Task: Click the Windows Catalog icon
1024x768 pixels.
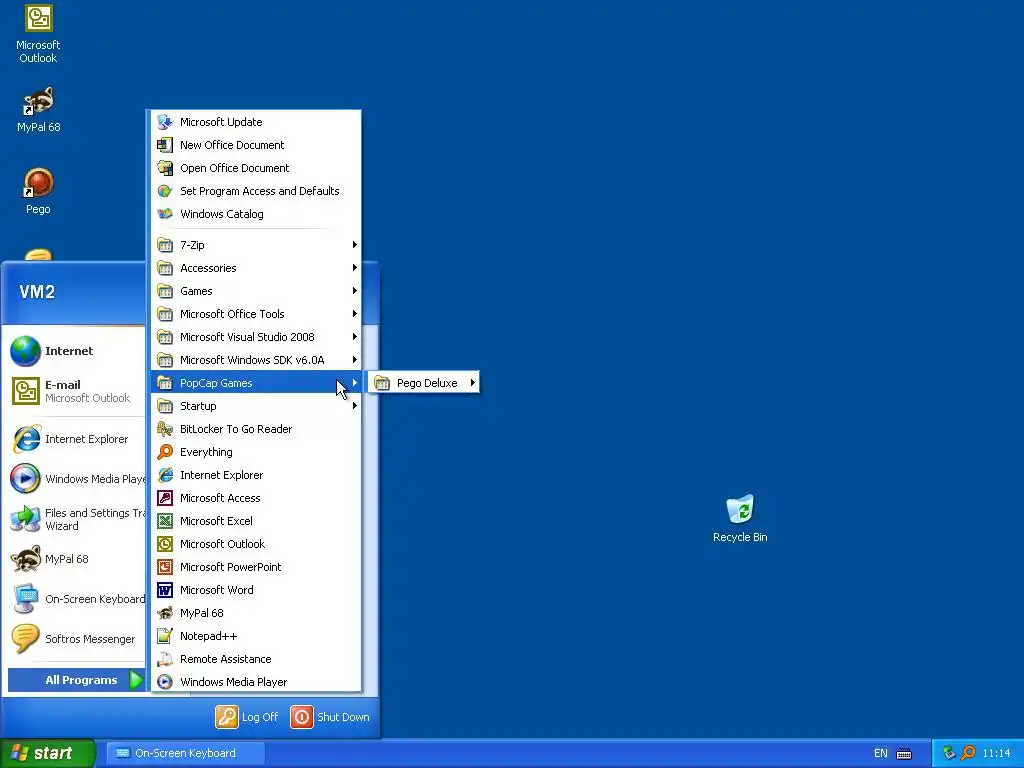Action: point(165,214)
